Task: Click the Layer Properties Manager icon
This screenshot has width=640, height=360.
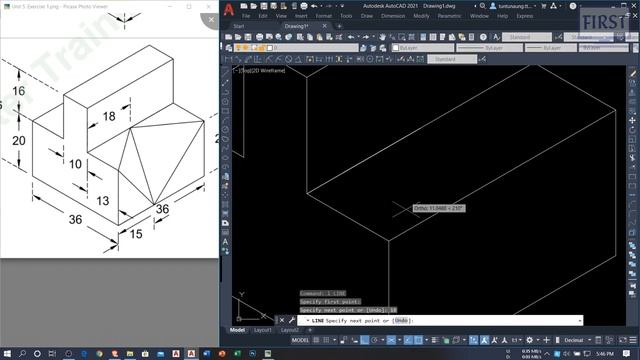Action: point(229,48)
